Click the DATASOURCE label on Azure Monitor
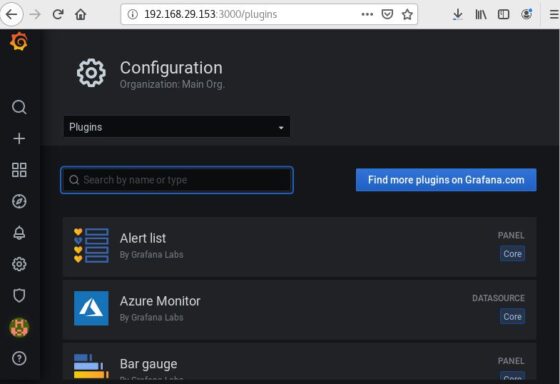 click(498, 298)
